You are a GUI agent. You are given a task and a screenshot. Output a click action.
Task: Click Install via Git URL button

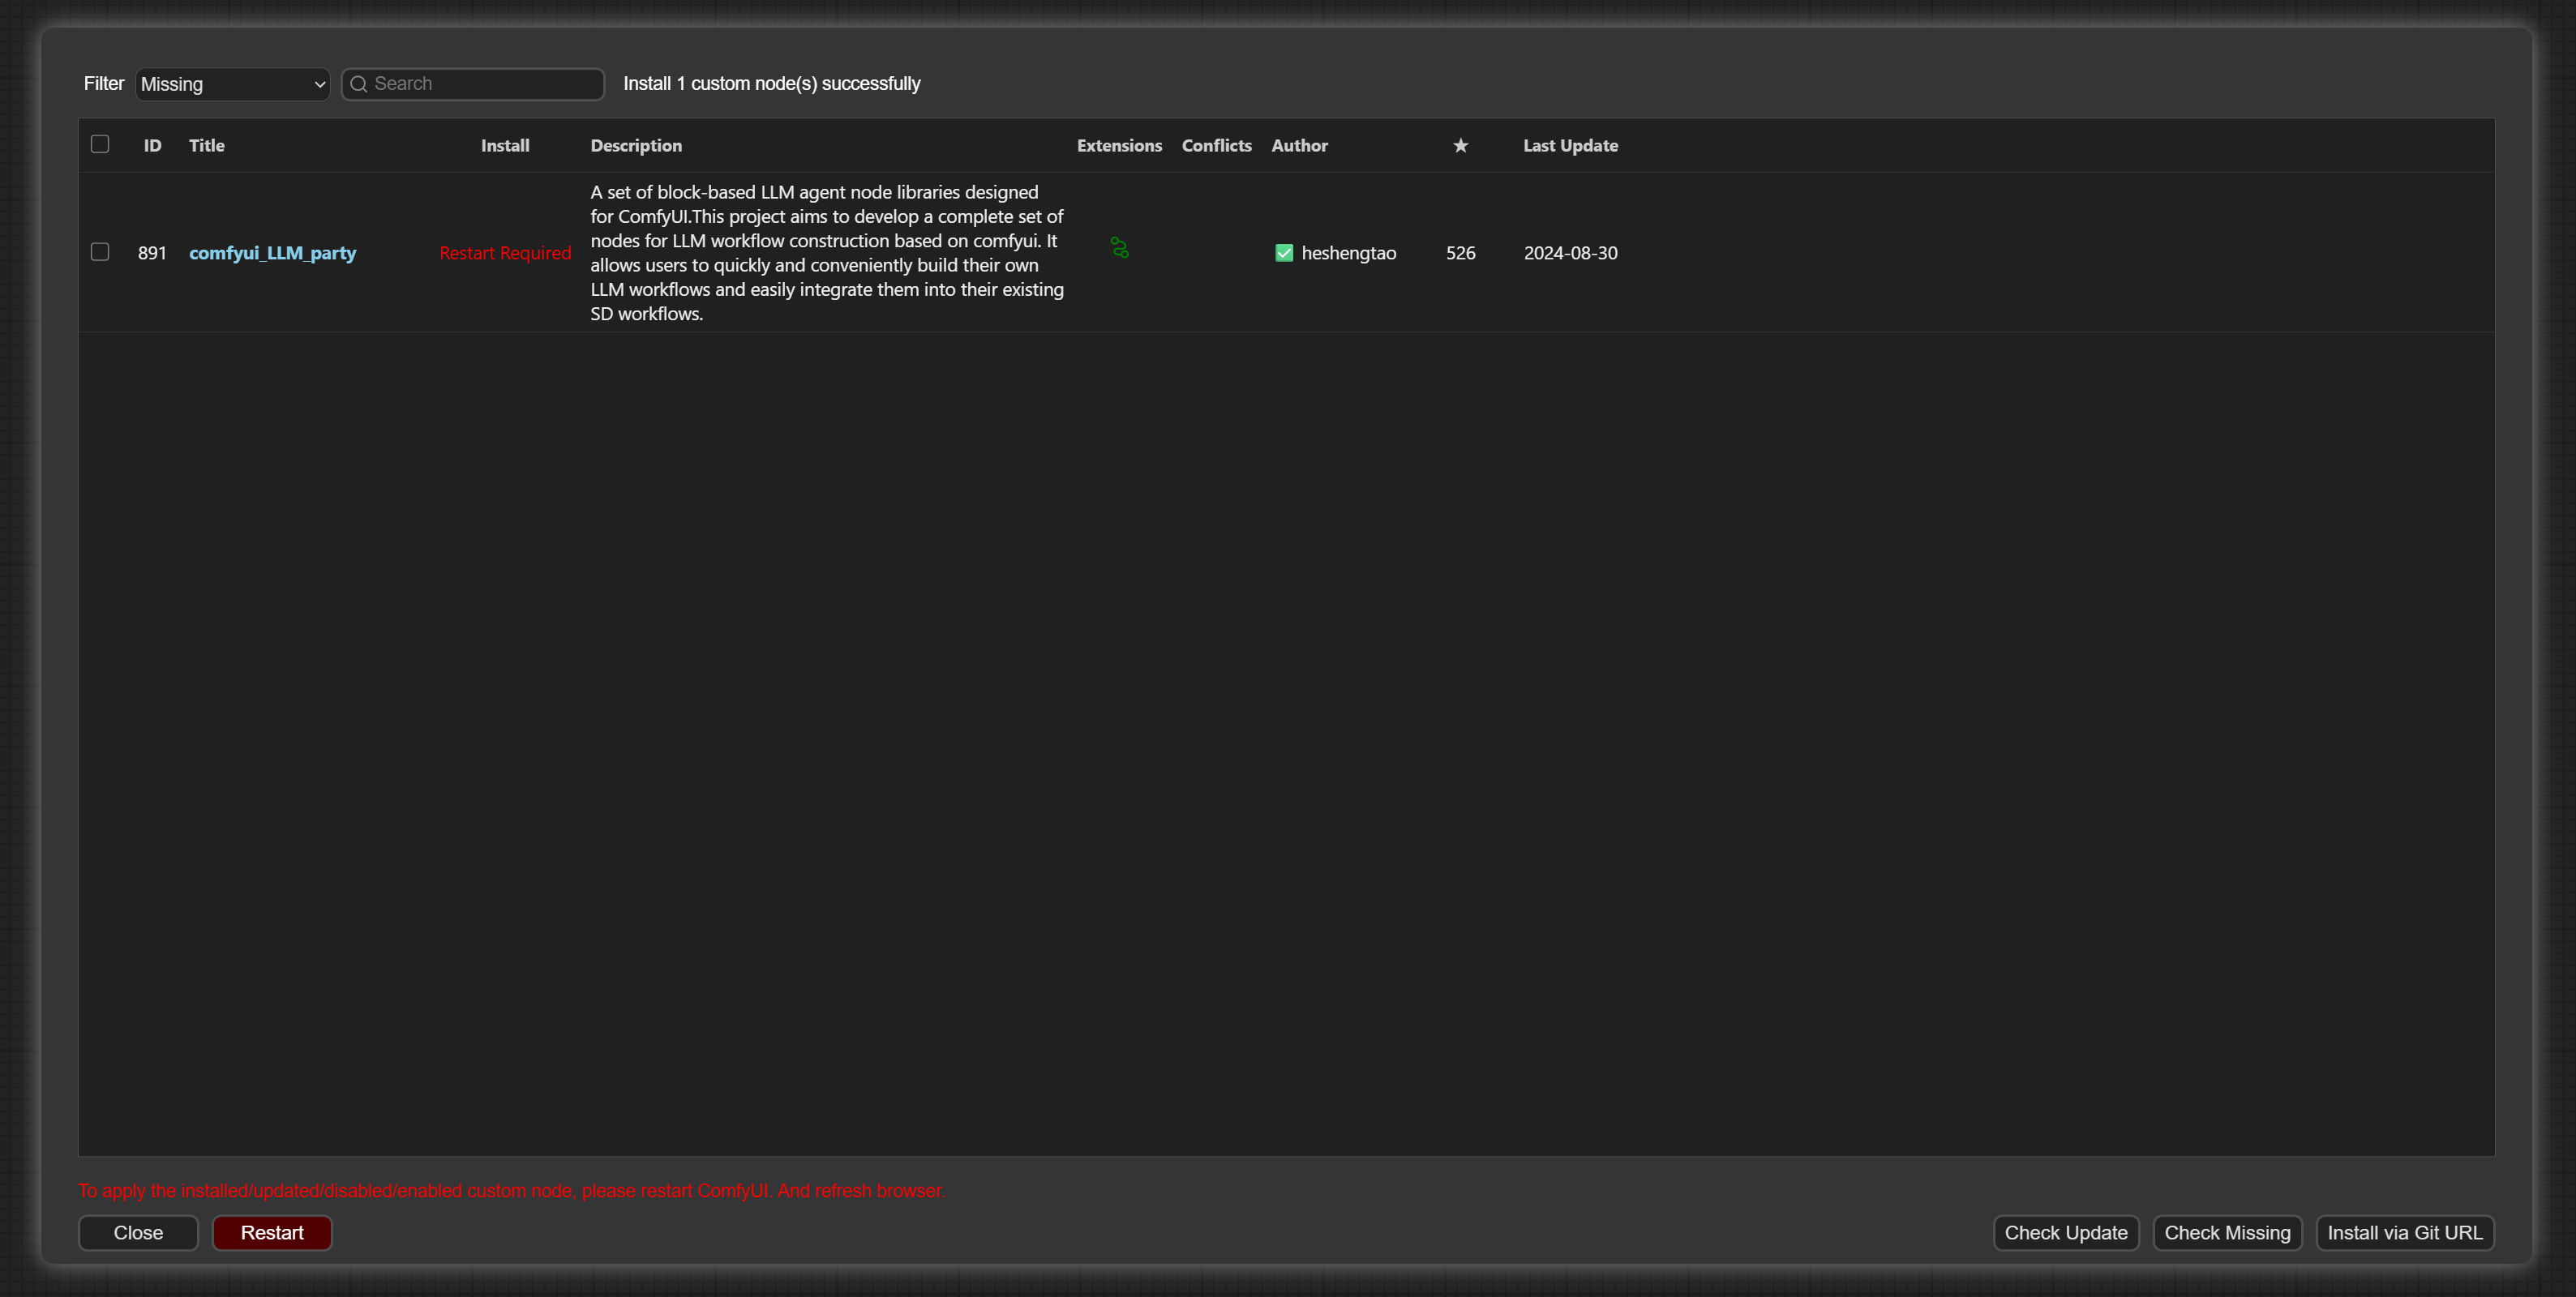(x=2404, y=1233)
